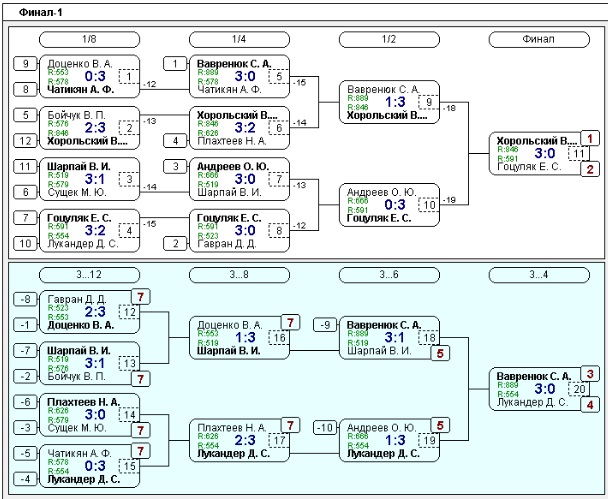
Task: Open score 0:3 of semifinal Андреев–Гоцуляк
Action: [395, 205]
